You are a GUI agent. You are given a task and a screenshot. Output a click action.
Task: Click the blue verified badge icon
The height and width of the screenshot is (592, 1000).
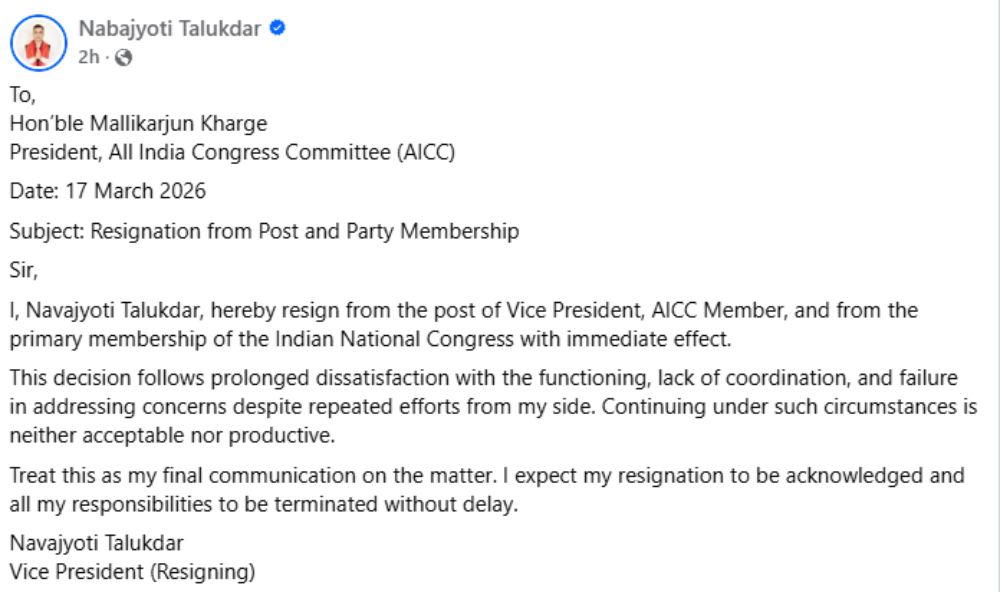tap(278, 29)
